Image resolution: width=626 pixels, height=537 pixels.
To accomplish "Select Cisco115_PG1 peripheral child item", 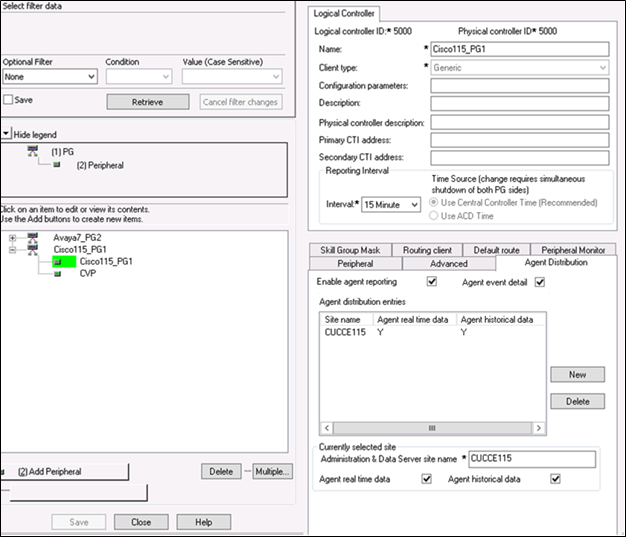I will (106, 262).
